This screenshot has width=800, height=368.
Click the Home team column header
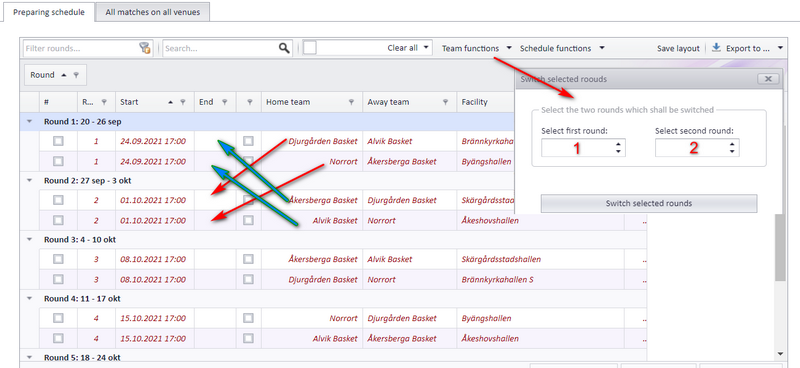click(x=312, y=102)
